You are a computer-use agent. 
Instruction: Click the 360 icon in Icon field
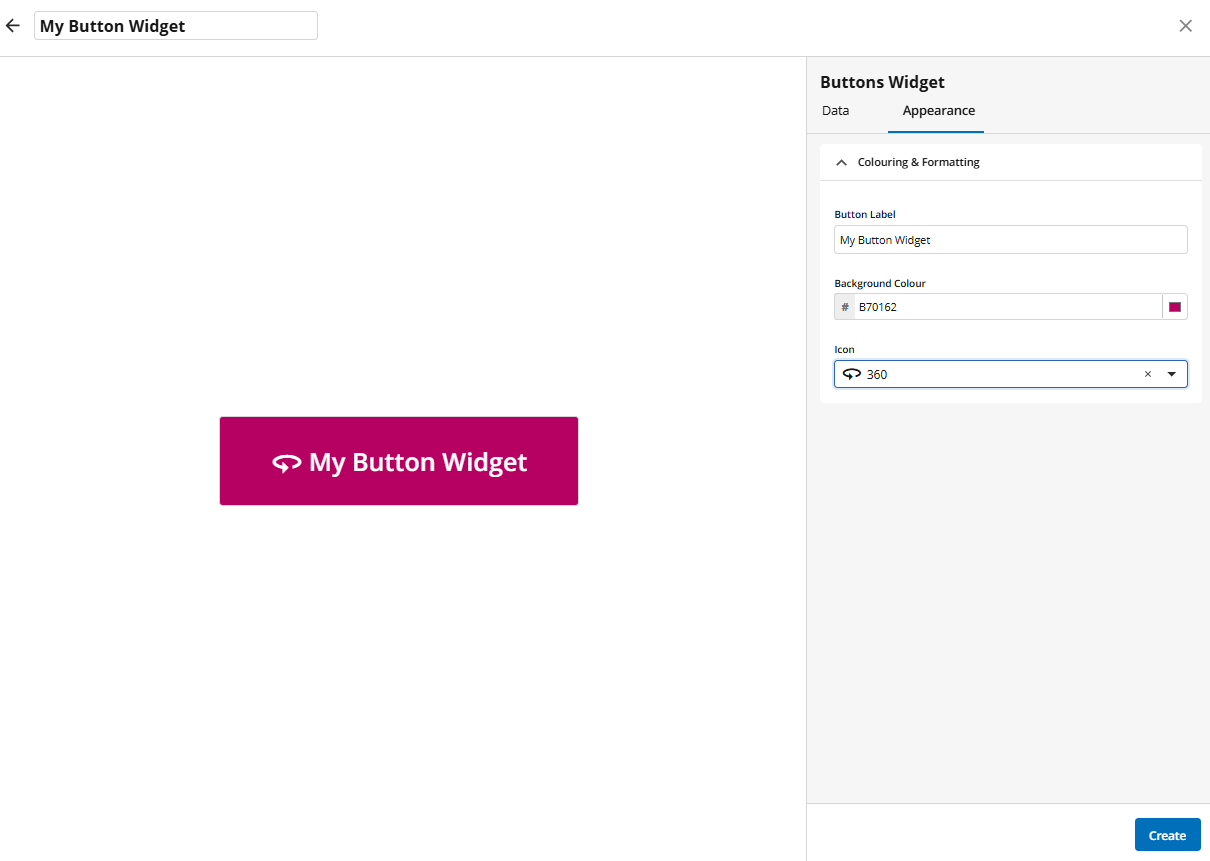pyautogui.click(x=852, y=374)
